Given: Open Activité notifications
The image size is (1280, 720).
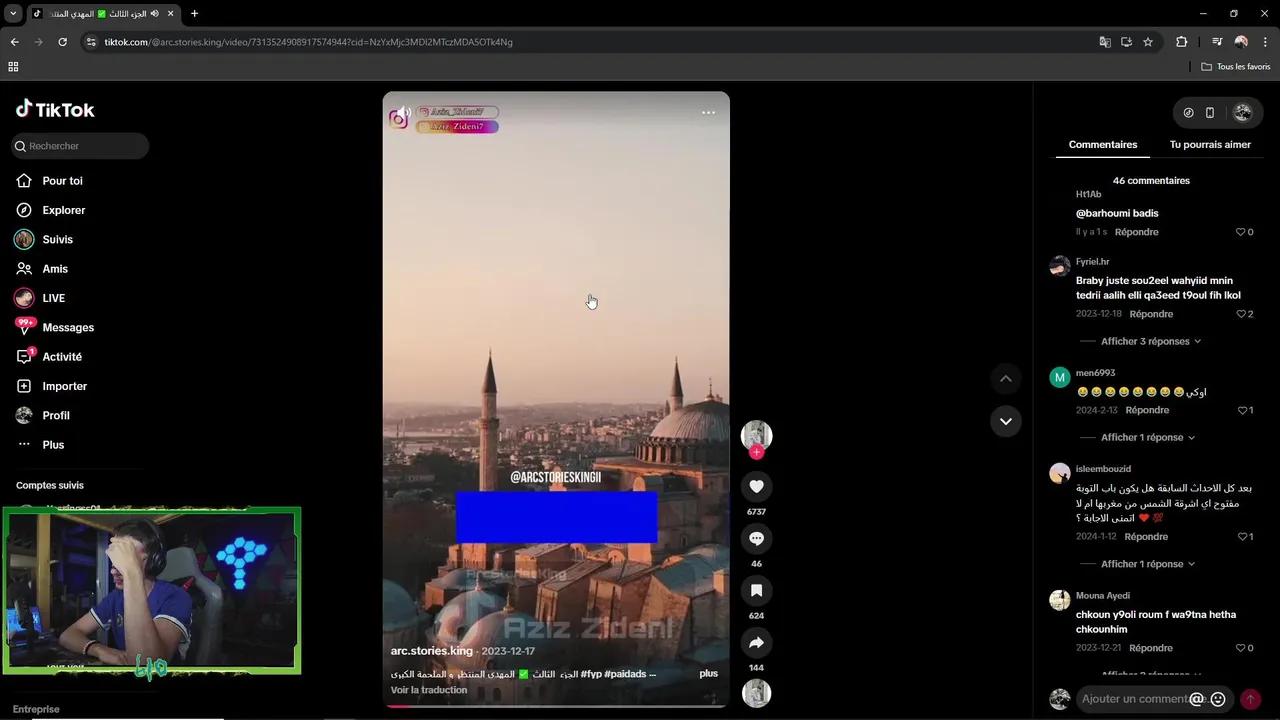Looking at the screenshot, I should click(x=49, y=357).
